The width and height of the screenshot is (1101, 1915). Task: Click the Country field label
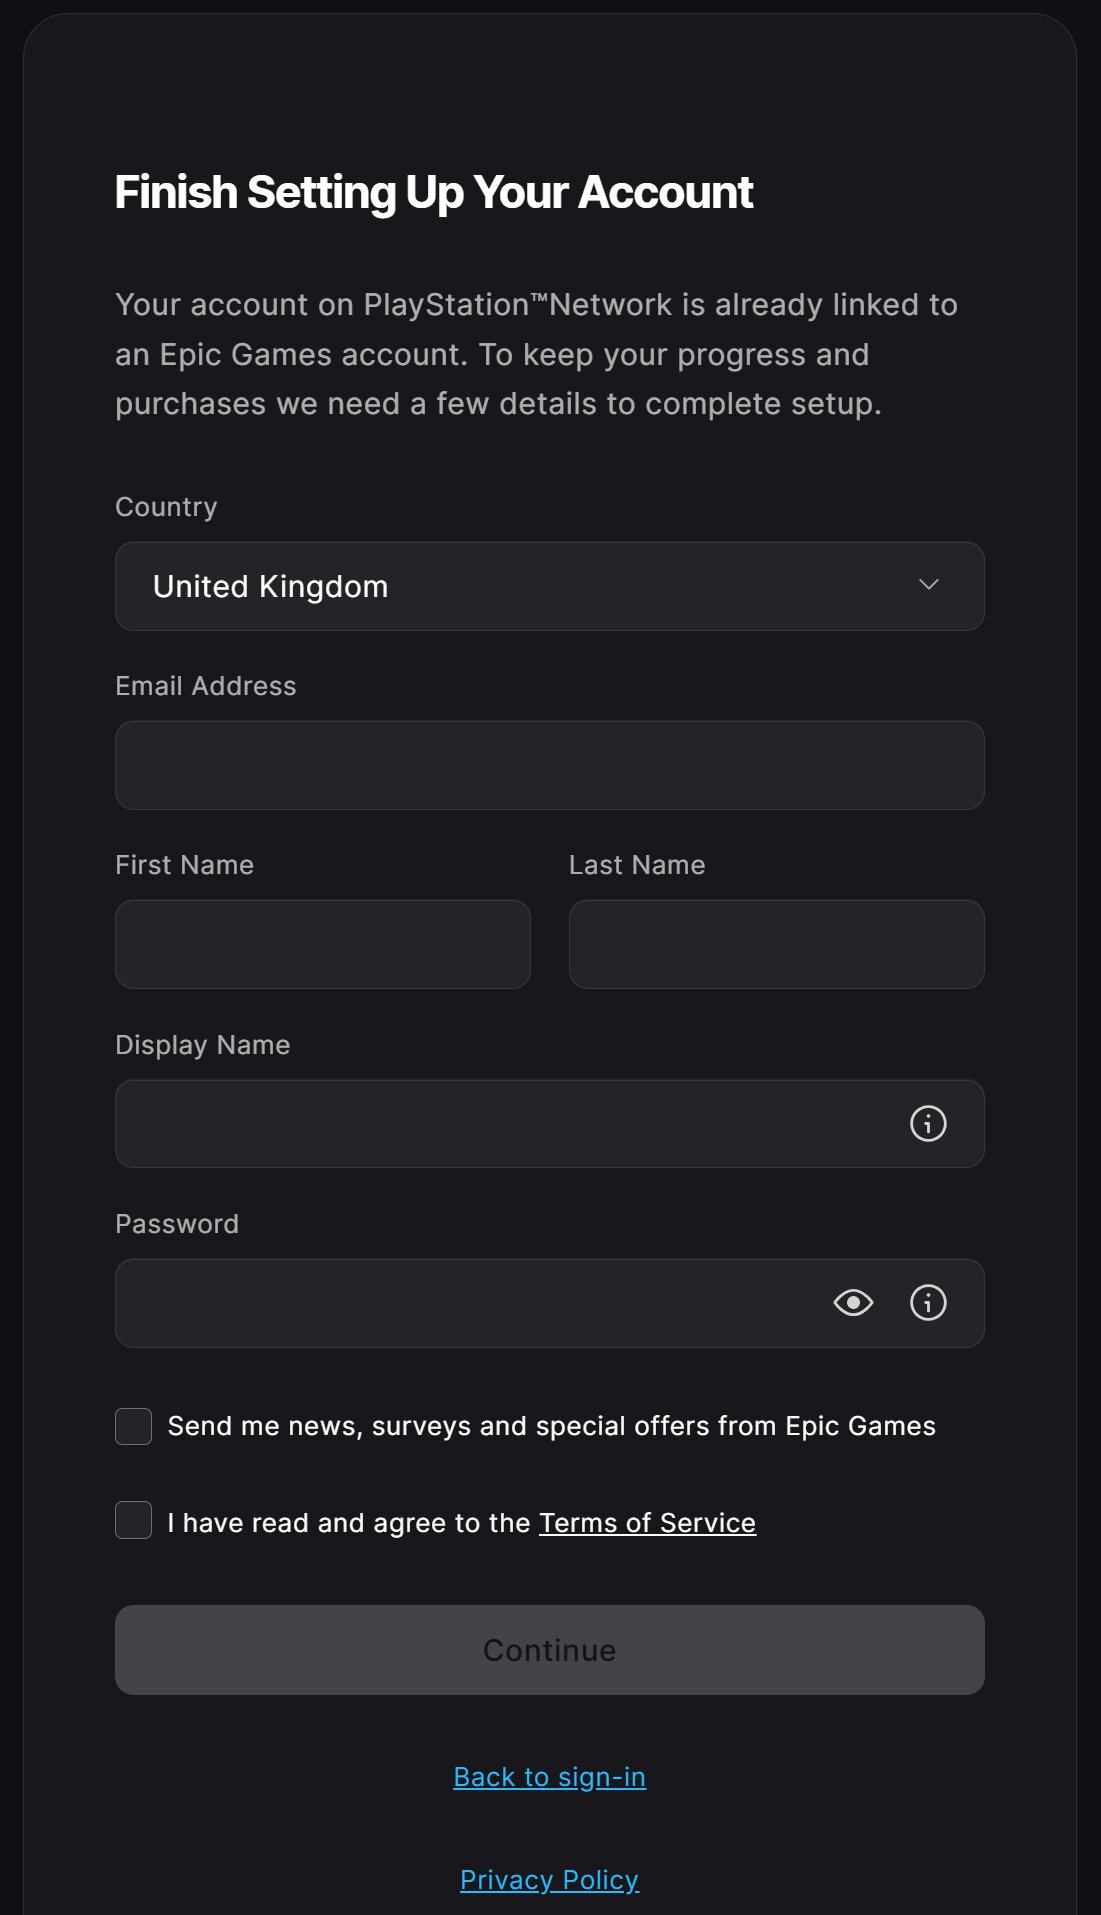(x=166, y=507)
